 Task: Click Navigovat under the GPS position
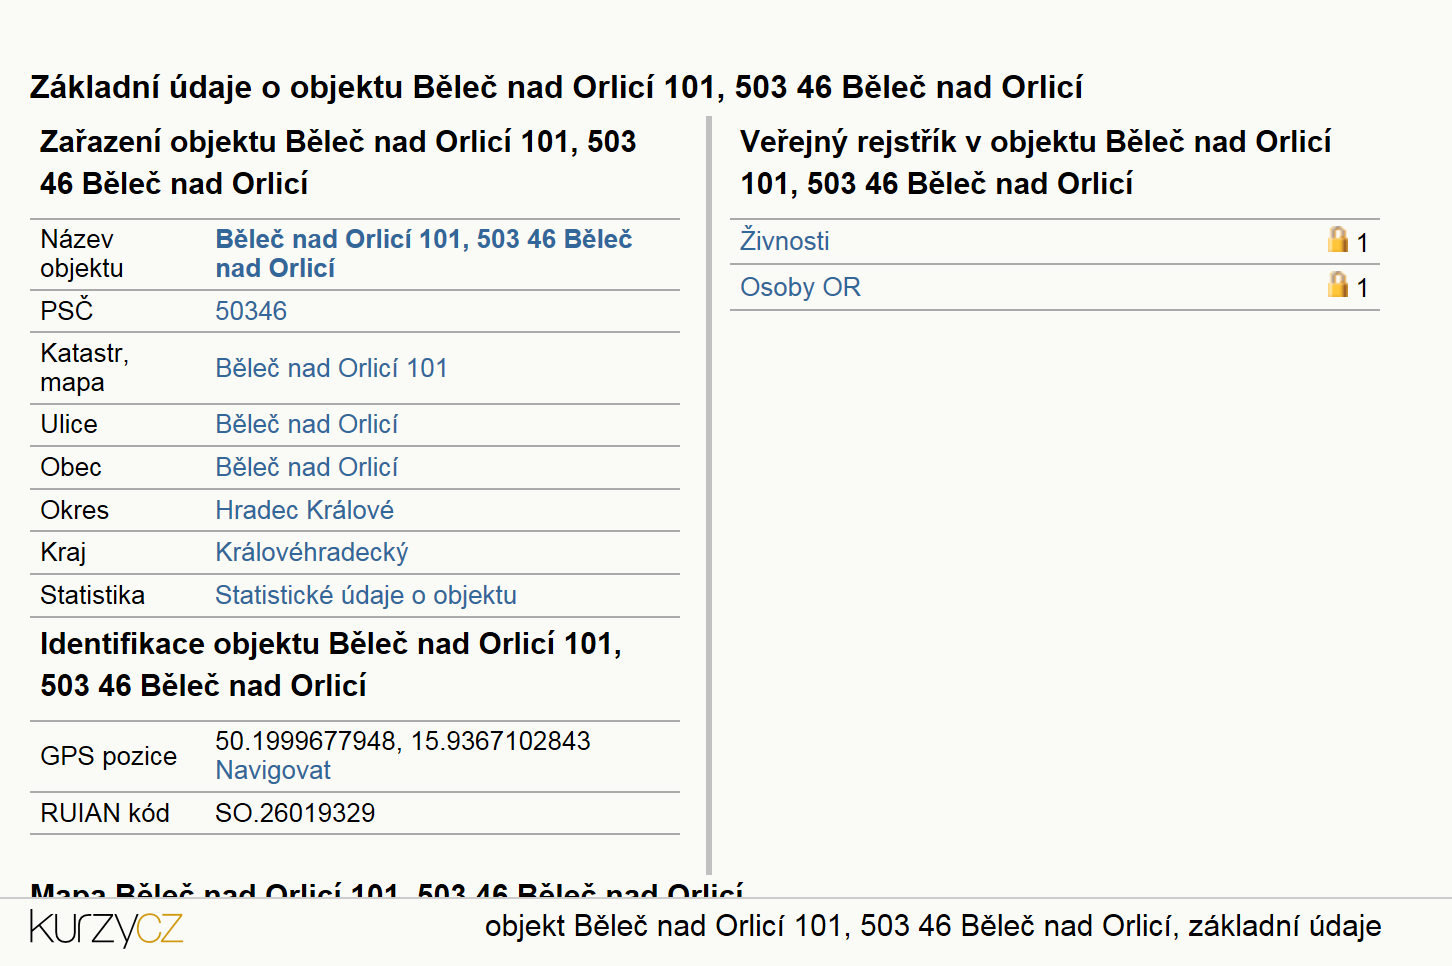[x=273, y=770]
